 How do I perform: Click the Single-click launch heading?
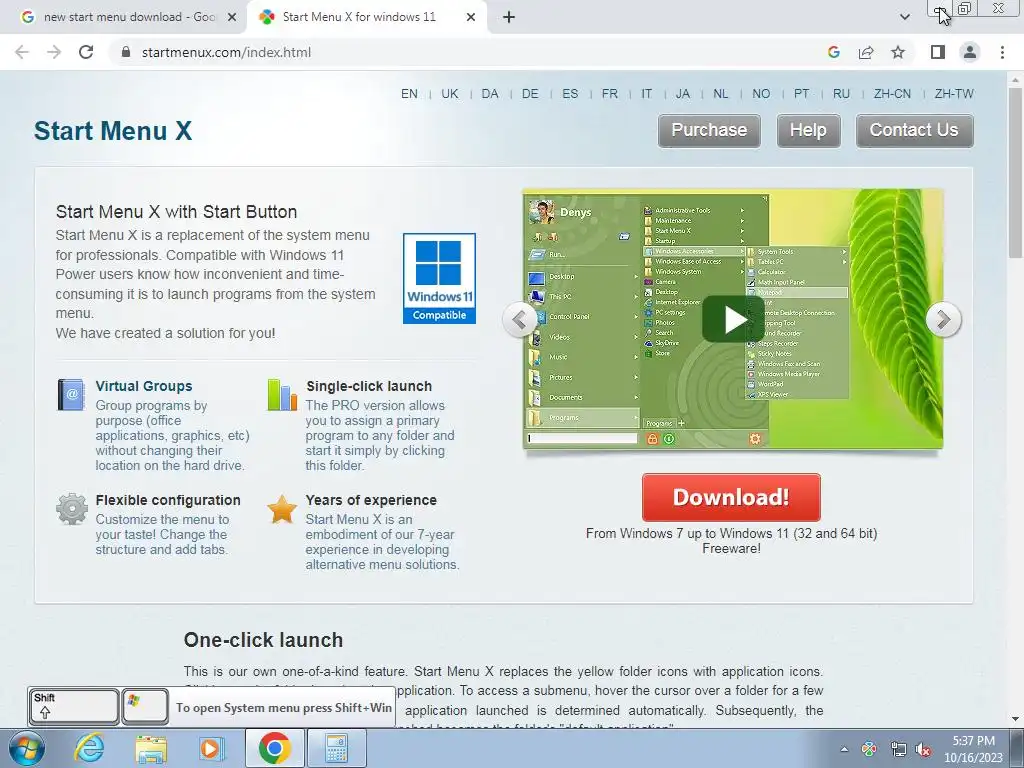pos(369,386)
